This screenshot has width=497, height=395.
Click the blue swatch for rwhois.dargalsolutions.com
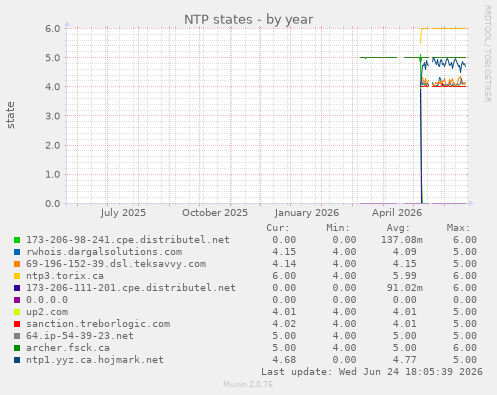[17, 252]
